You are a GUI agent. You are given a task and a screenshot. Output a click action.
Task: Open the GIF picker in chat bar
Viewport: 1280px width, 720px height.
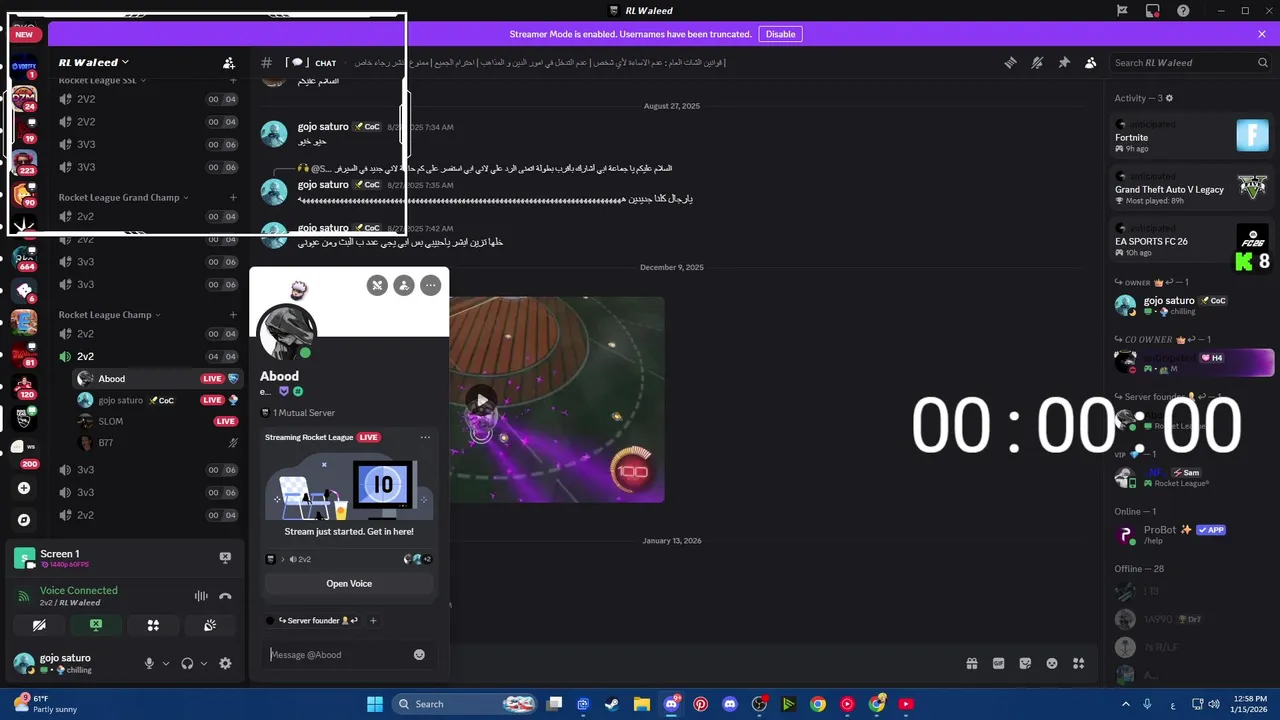tap(998, 663)
